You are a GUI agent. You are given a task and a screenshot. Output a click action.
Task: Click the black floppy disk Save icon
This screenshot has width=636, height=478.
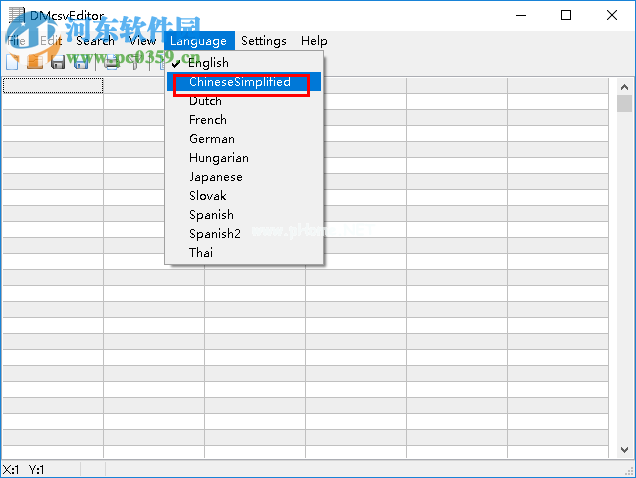[x=58, y=62]
